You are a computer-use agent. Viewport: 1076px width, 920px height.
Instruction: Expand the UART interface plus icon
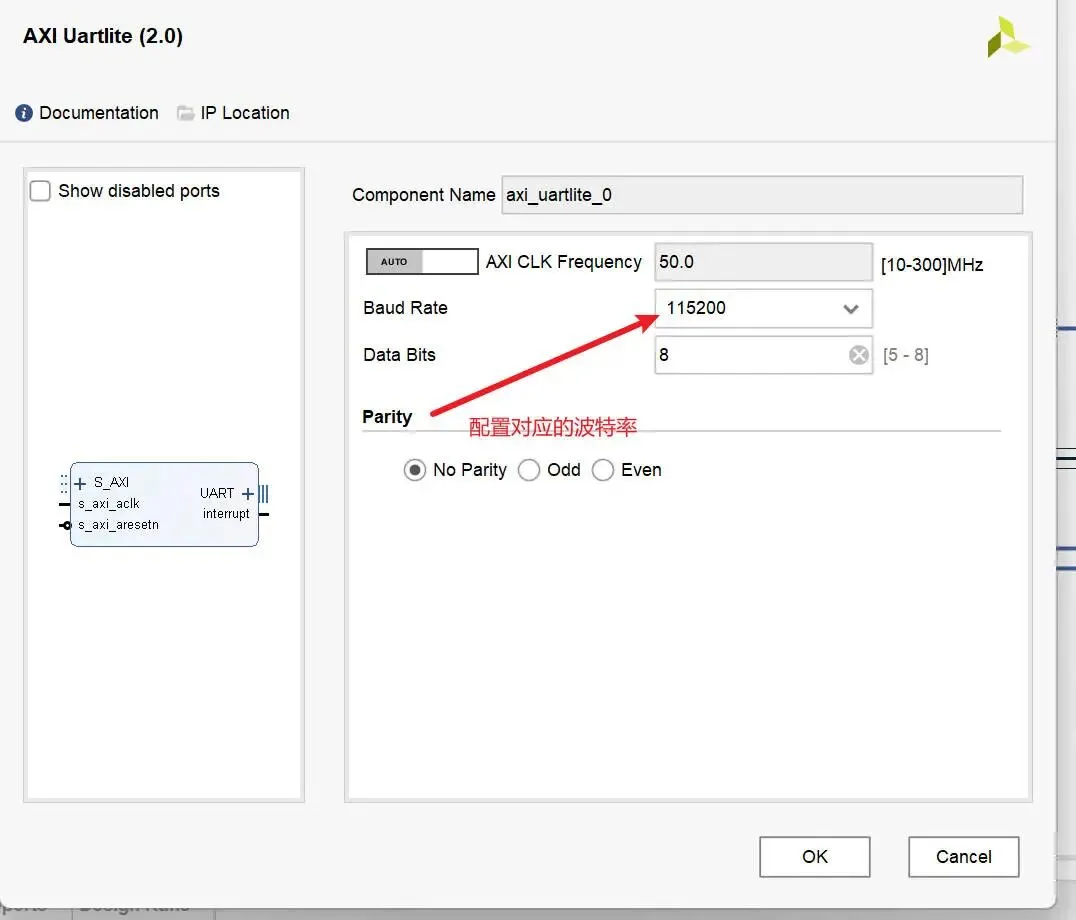click(x=248, y=493)
